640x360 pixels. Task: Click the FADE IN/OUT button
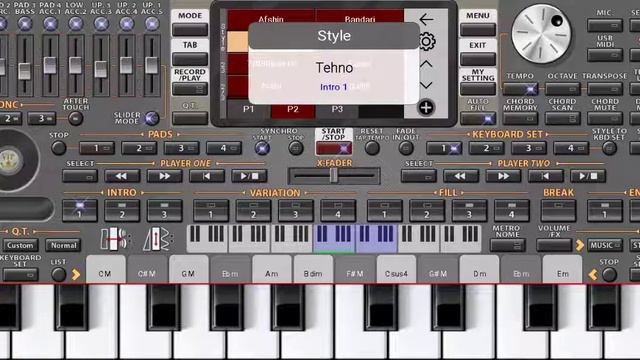tap(406, 148)
